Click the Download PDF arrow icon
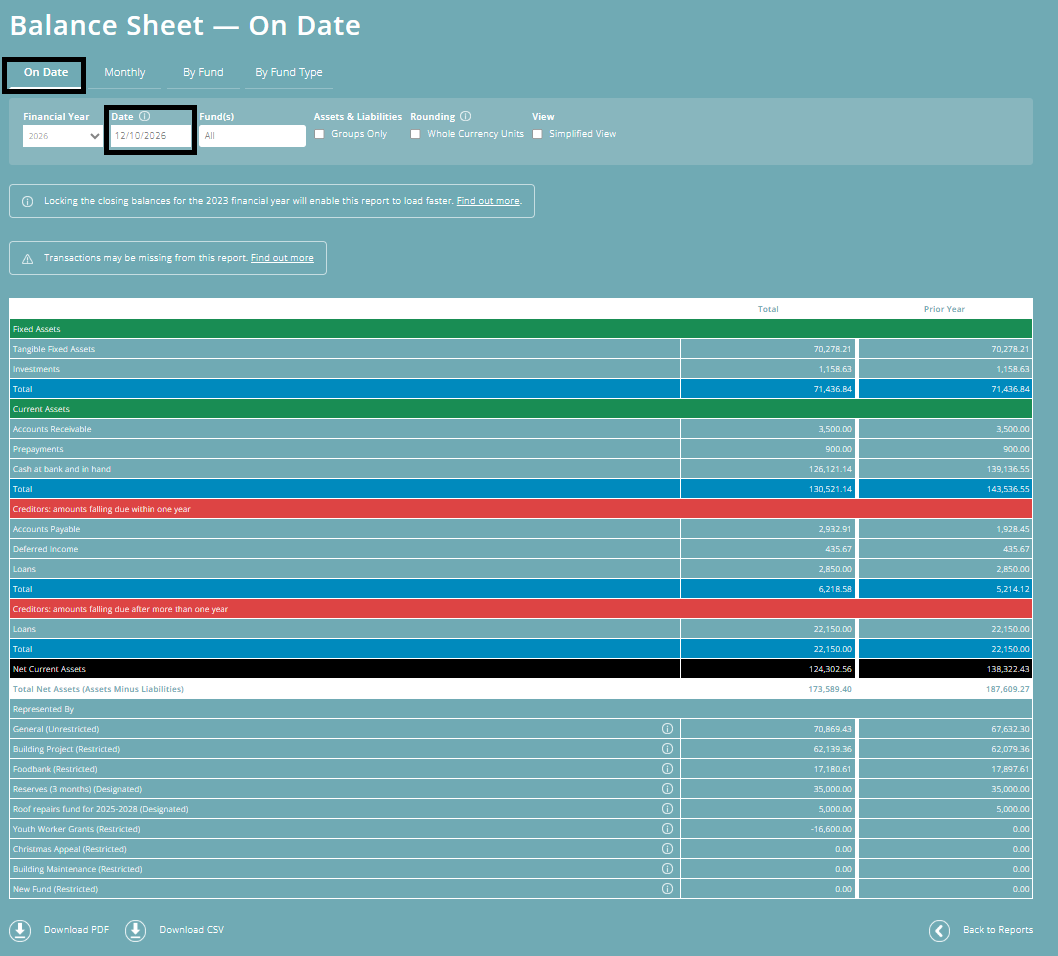Screen dimensions: 1058x956 (x=20, y=930)
